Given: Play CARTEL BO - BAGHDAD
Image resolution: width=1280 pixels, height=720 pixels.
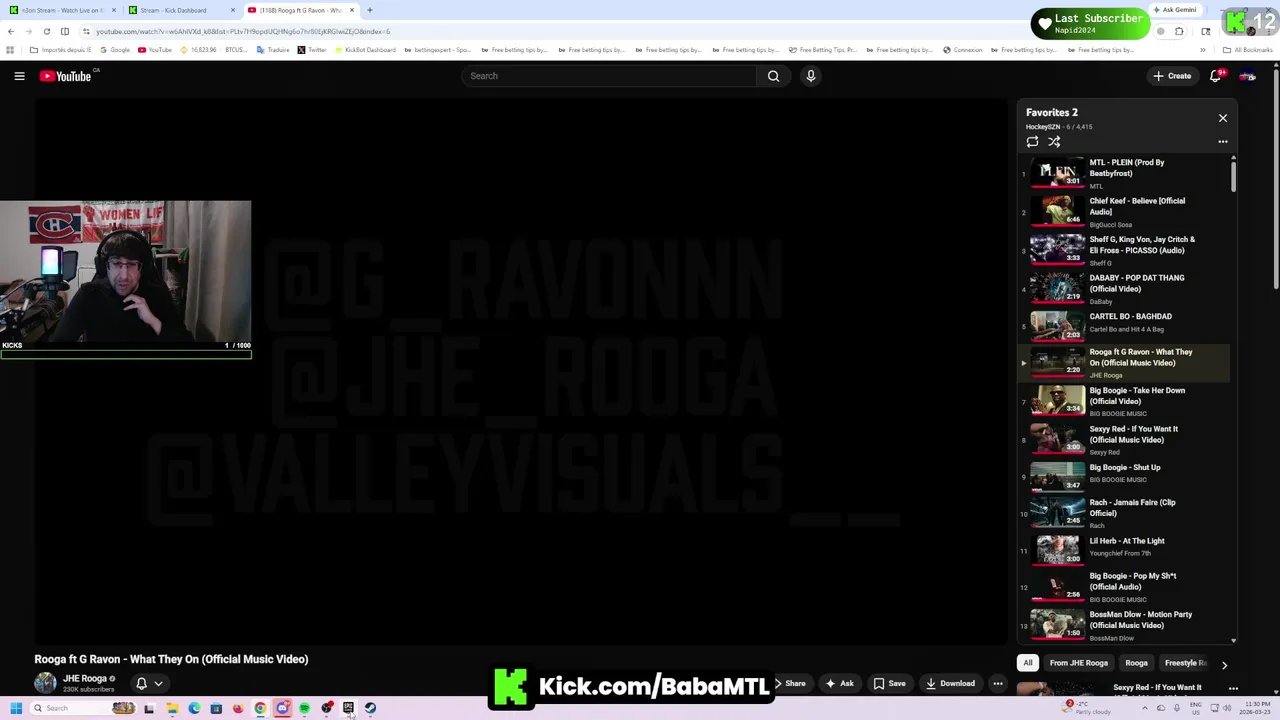Looking at the screenshot, I should click(x=1125, y=326).
